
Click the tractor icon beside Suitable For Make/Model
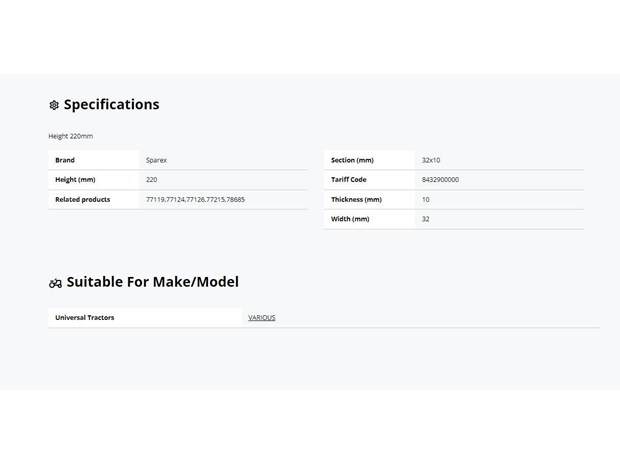click(x=55, y=283)
